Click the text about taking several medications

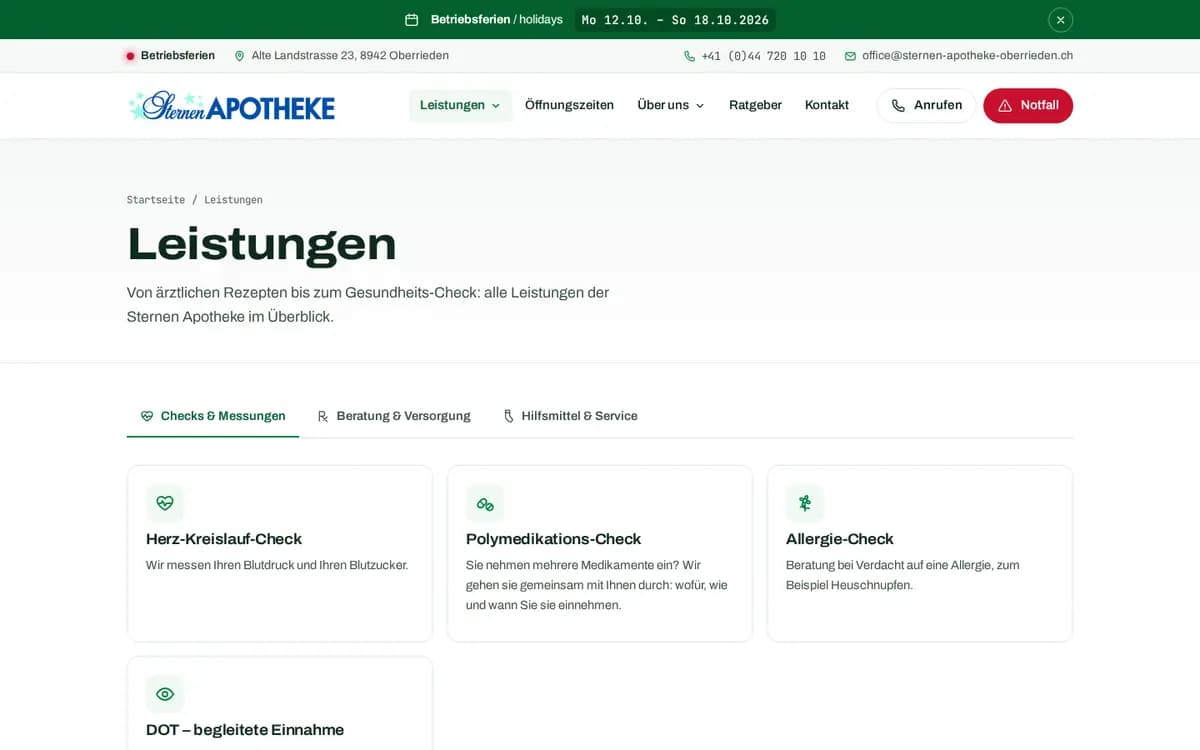(597, 585)
